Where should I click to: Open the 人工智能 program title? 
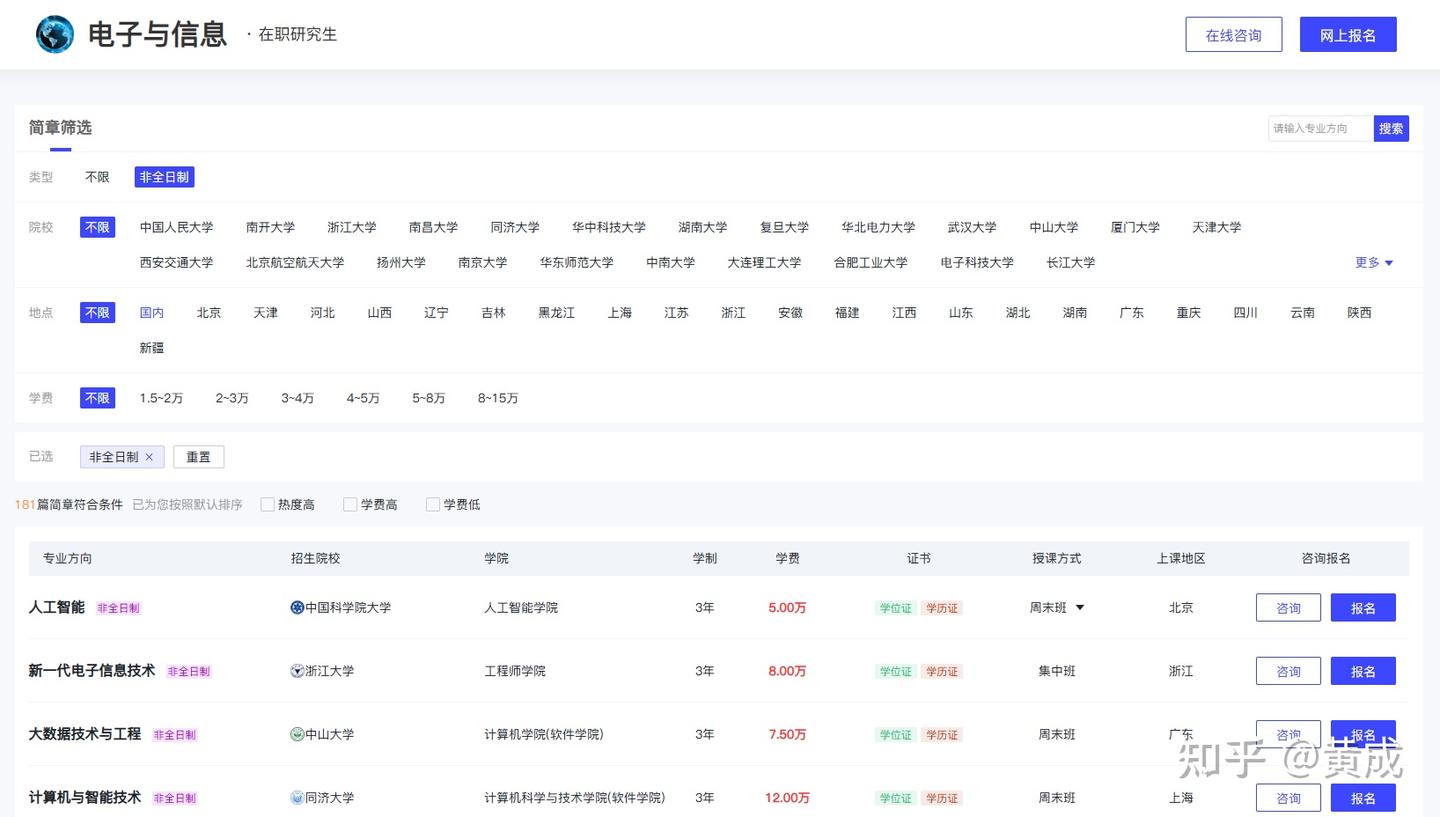point(57,607)
